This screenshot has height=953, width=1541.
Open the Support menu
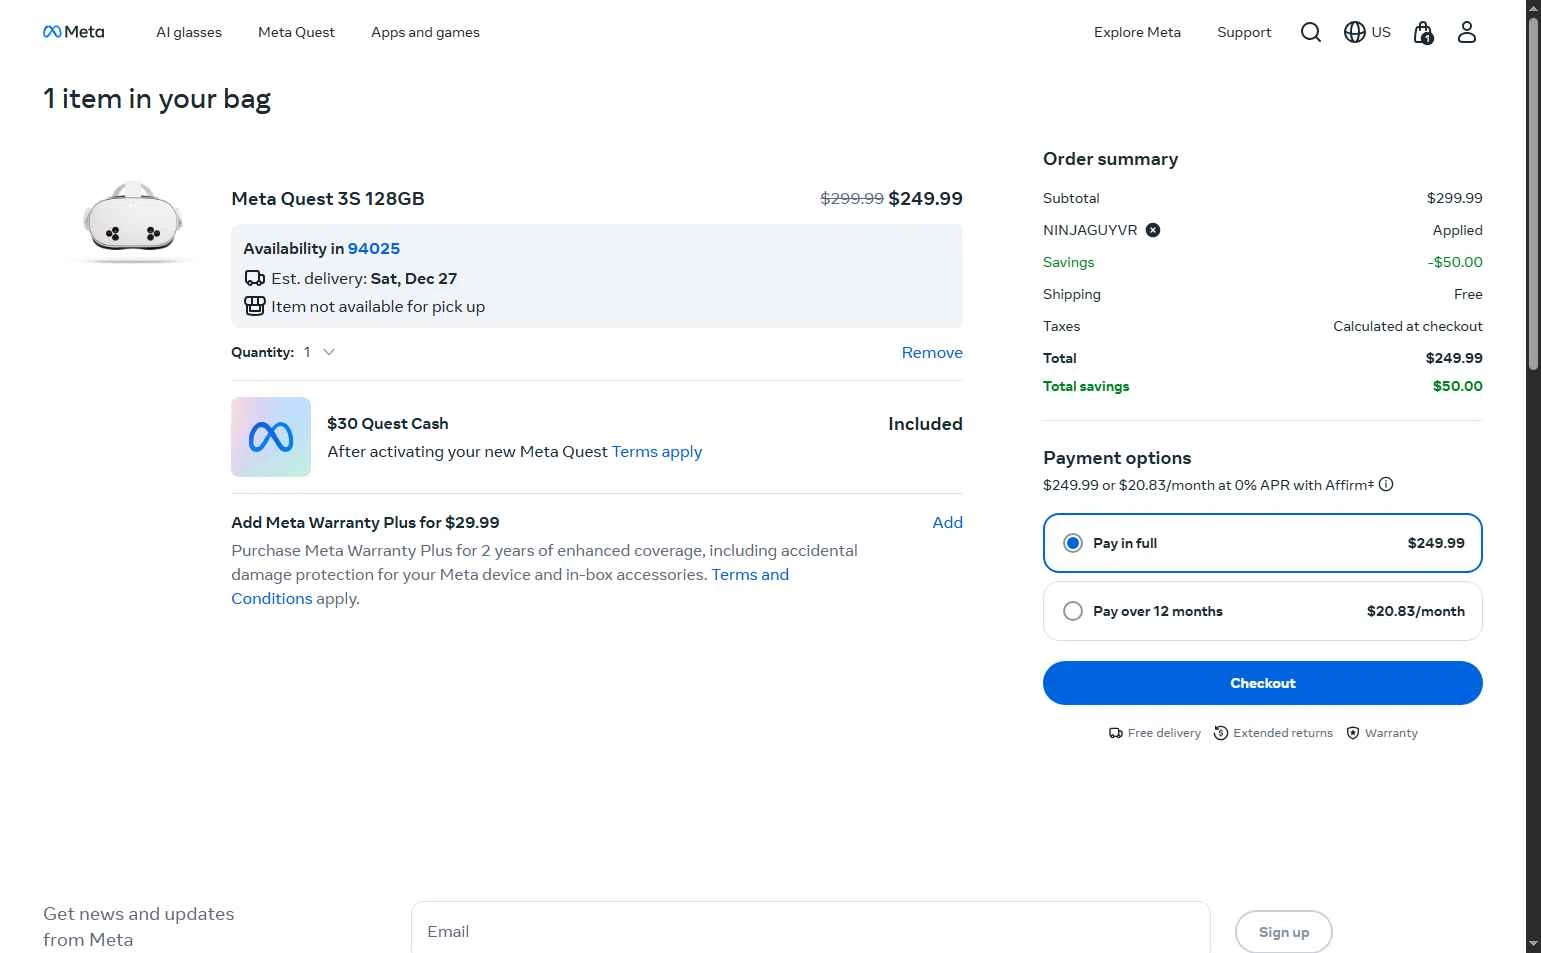tap(1244, 32)
